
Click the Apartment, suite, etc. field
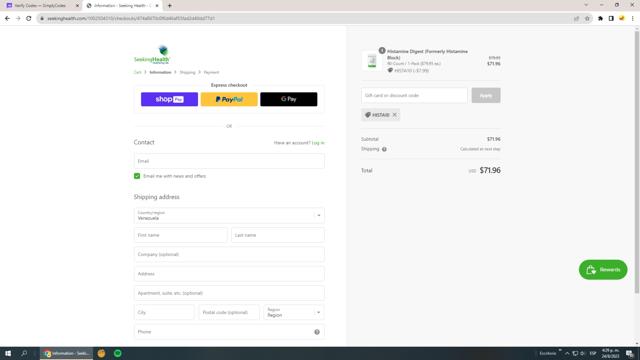(x=229, y=293)
